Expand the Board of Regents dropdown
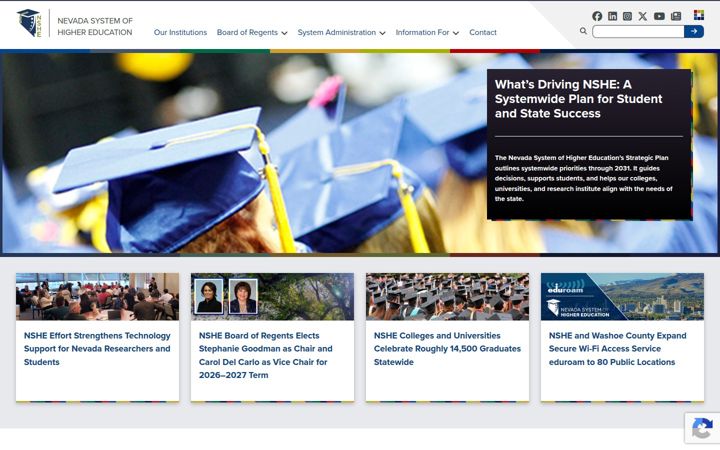720x450 pixels. pos(252,33)
